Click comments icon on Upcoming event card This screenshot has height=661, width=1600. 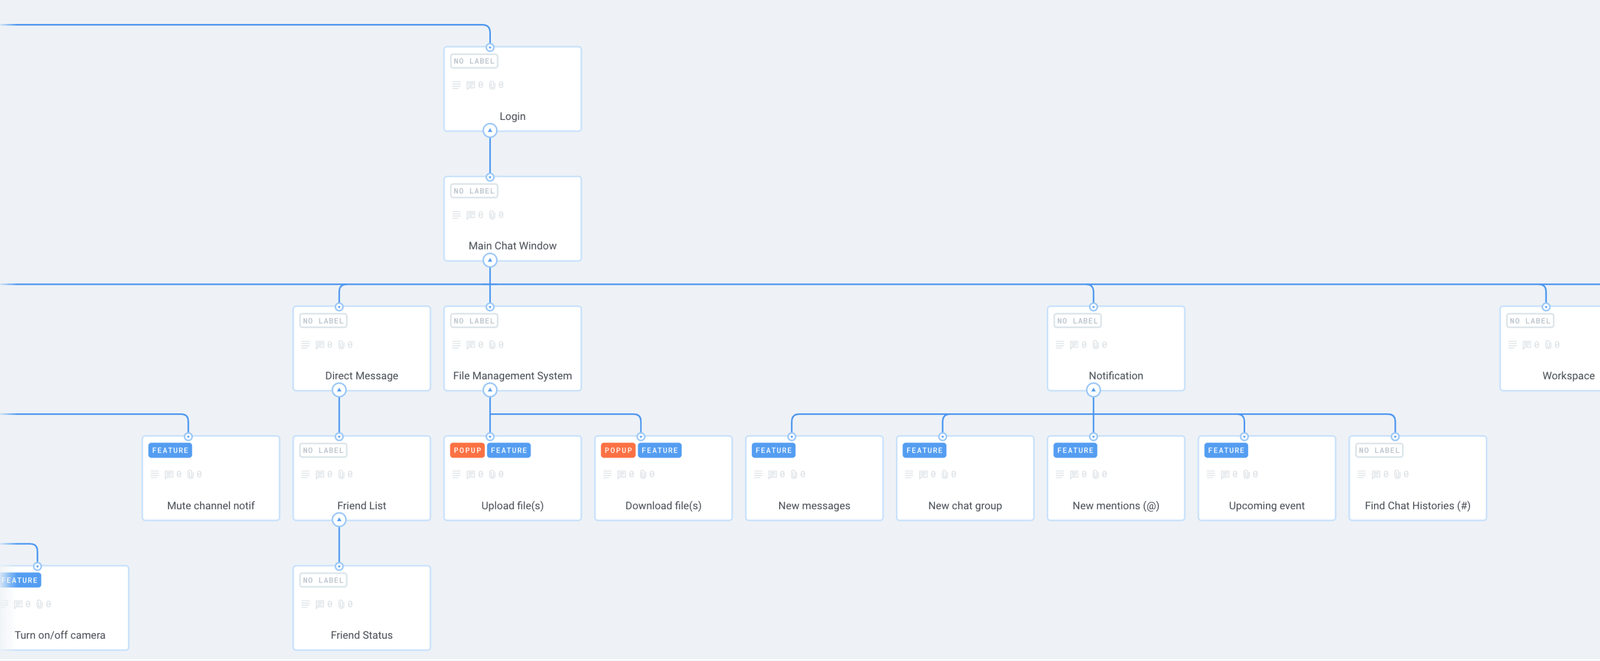tap(1225, 475)
